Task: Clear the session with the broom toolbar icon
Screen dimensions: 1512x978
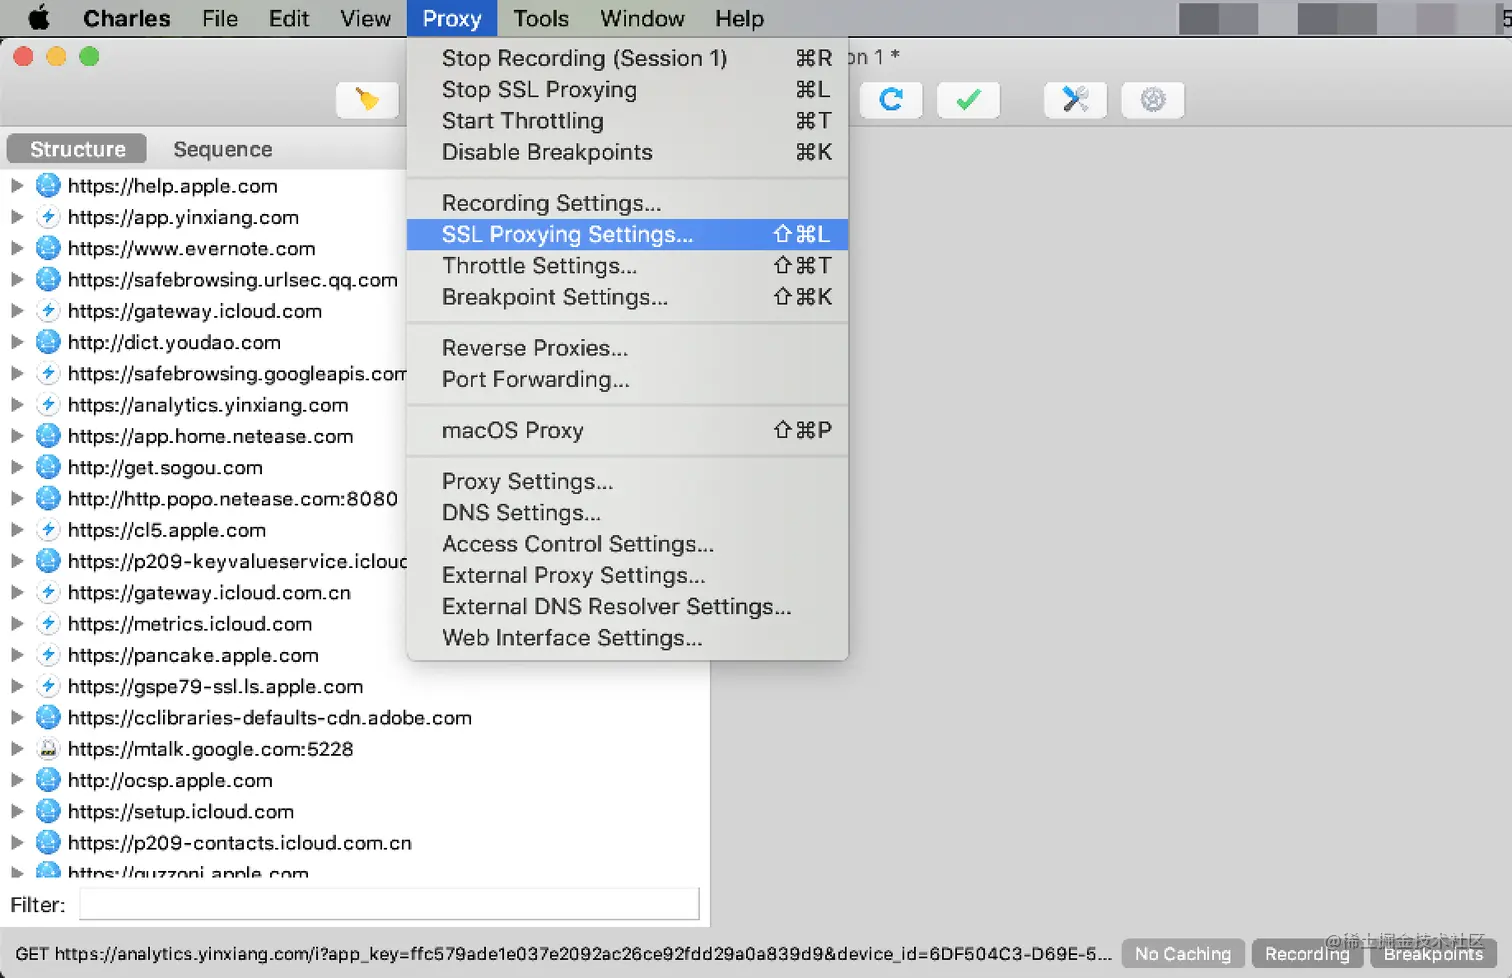Action: click(x=366, y=100)
